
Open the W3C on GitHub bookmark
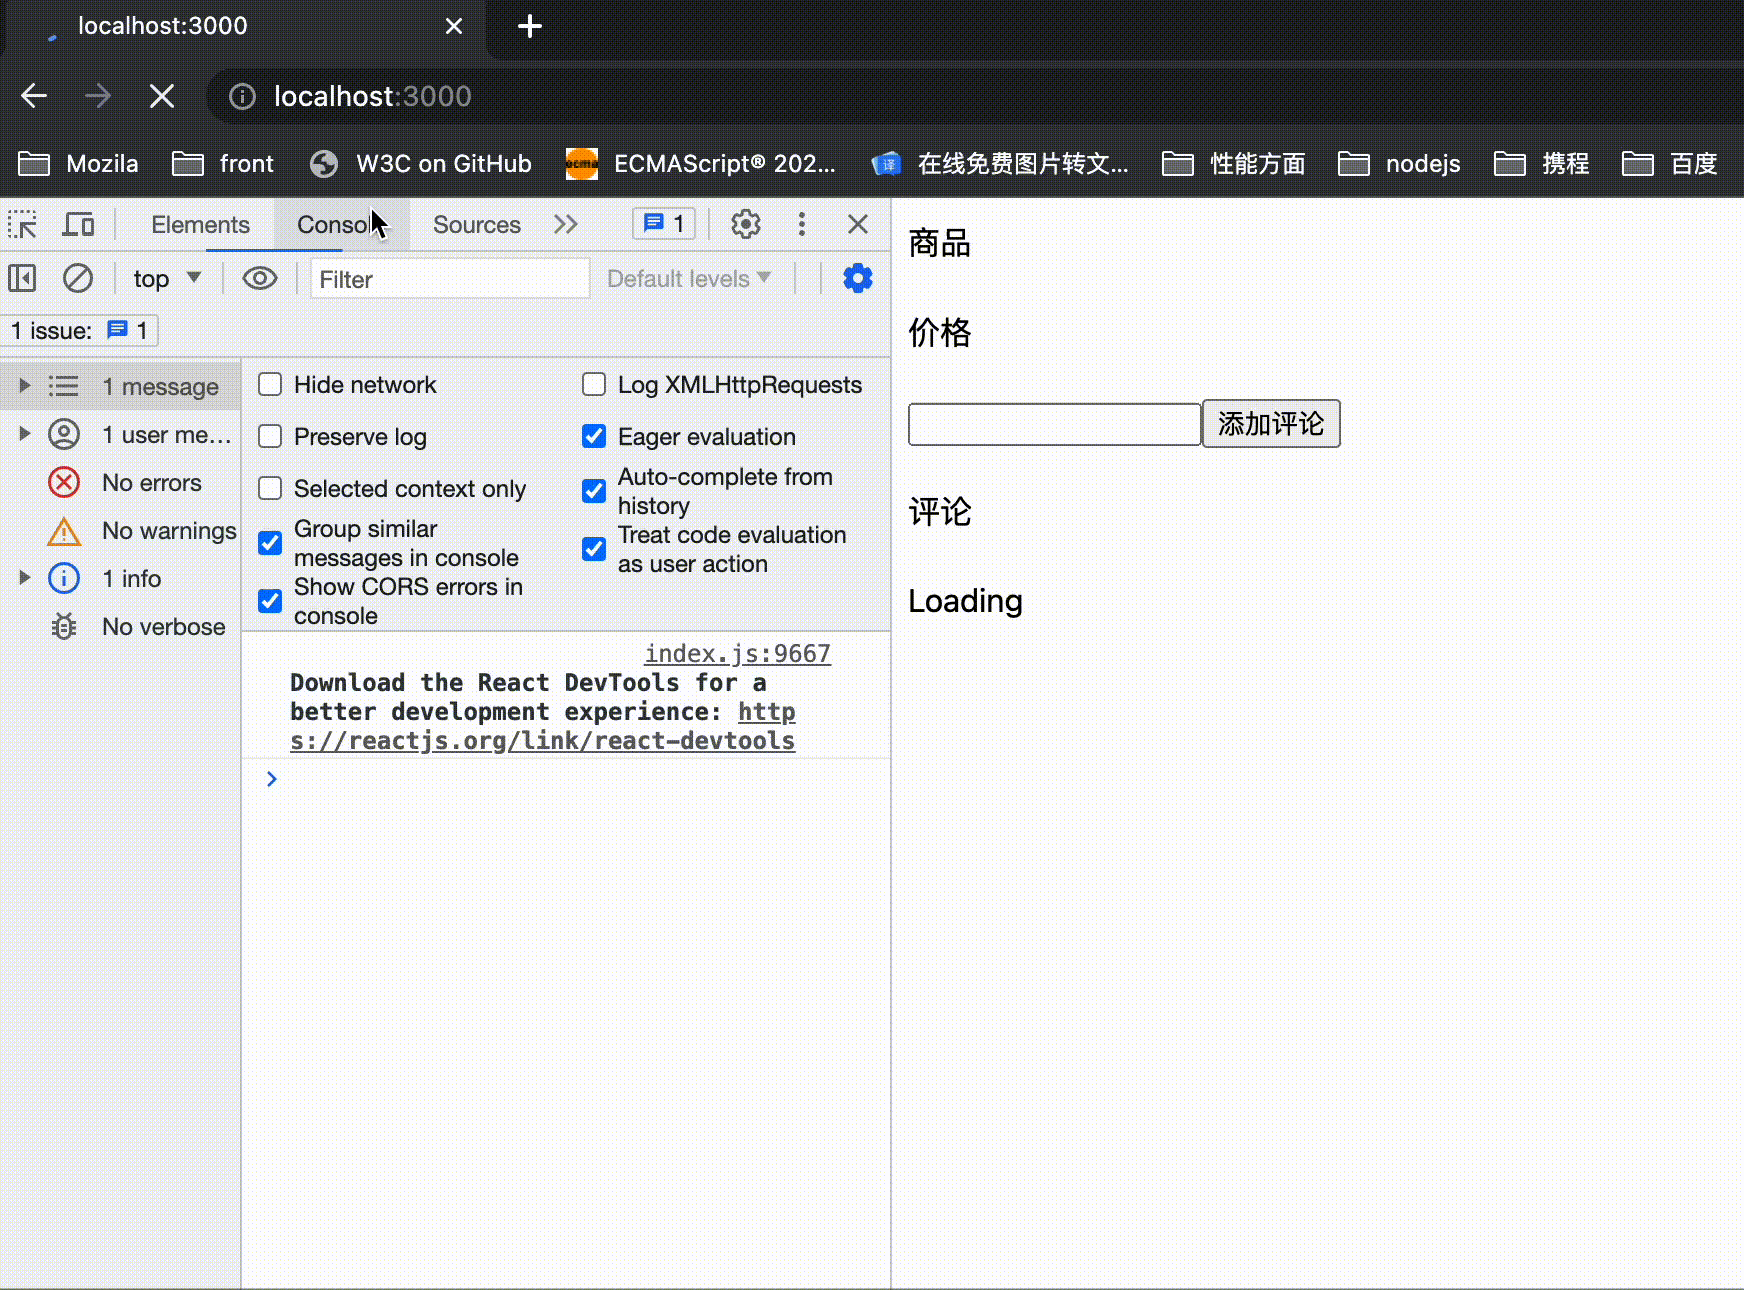tap(420, 163)
